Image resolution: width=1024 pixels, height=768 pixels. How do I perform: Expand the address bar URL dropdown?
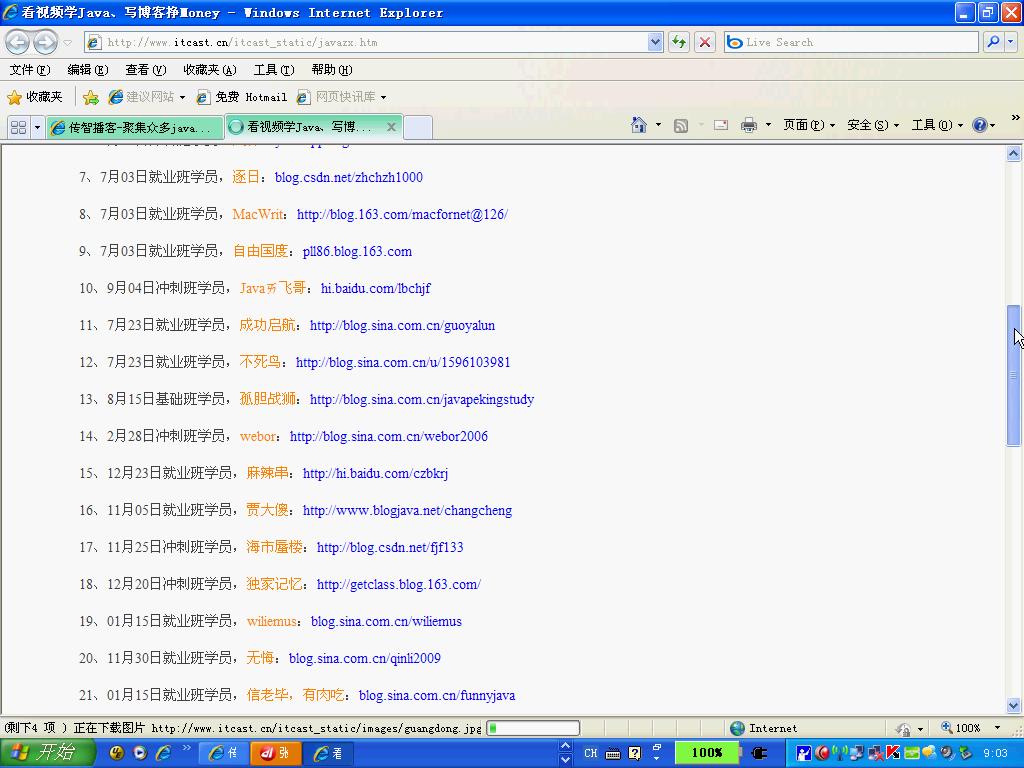point(655,42)
